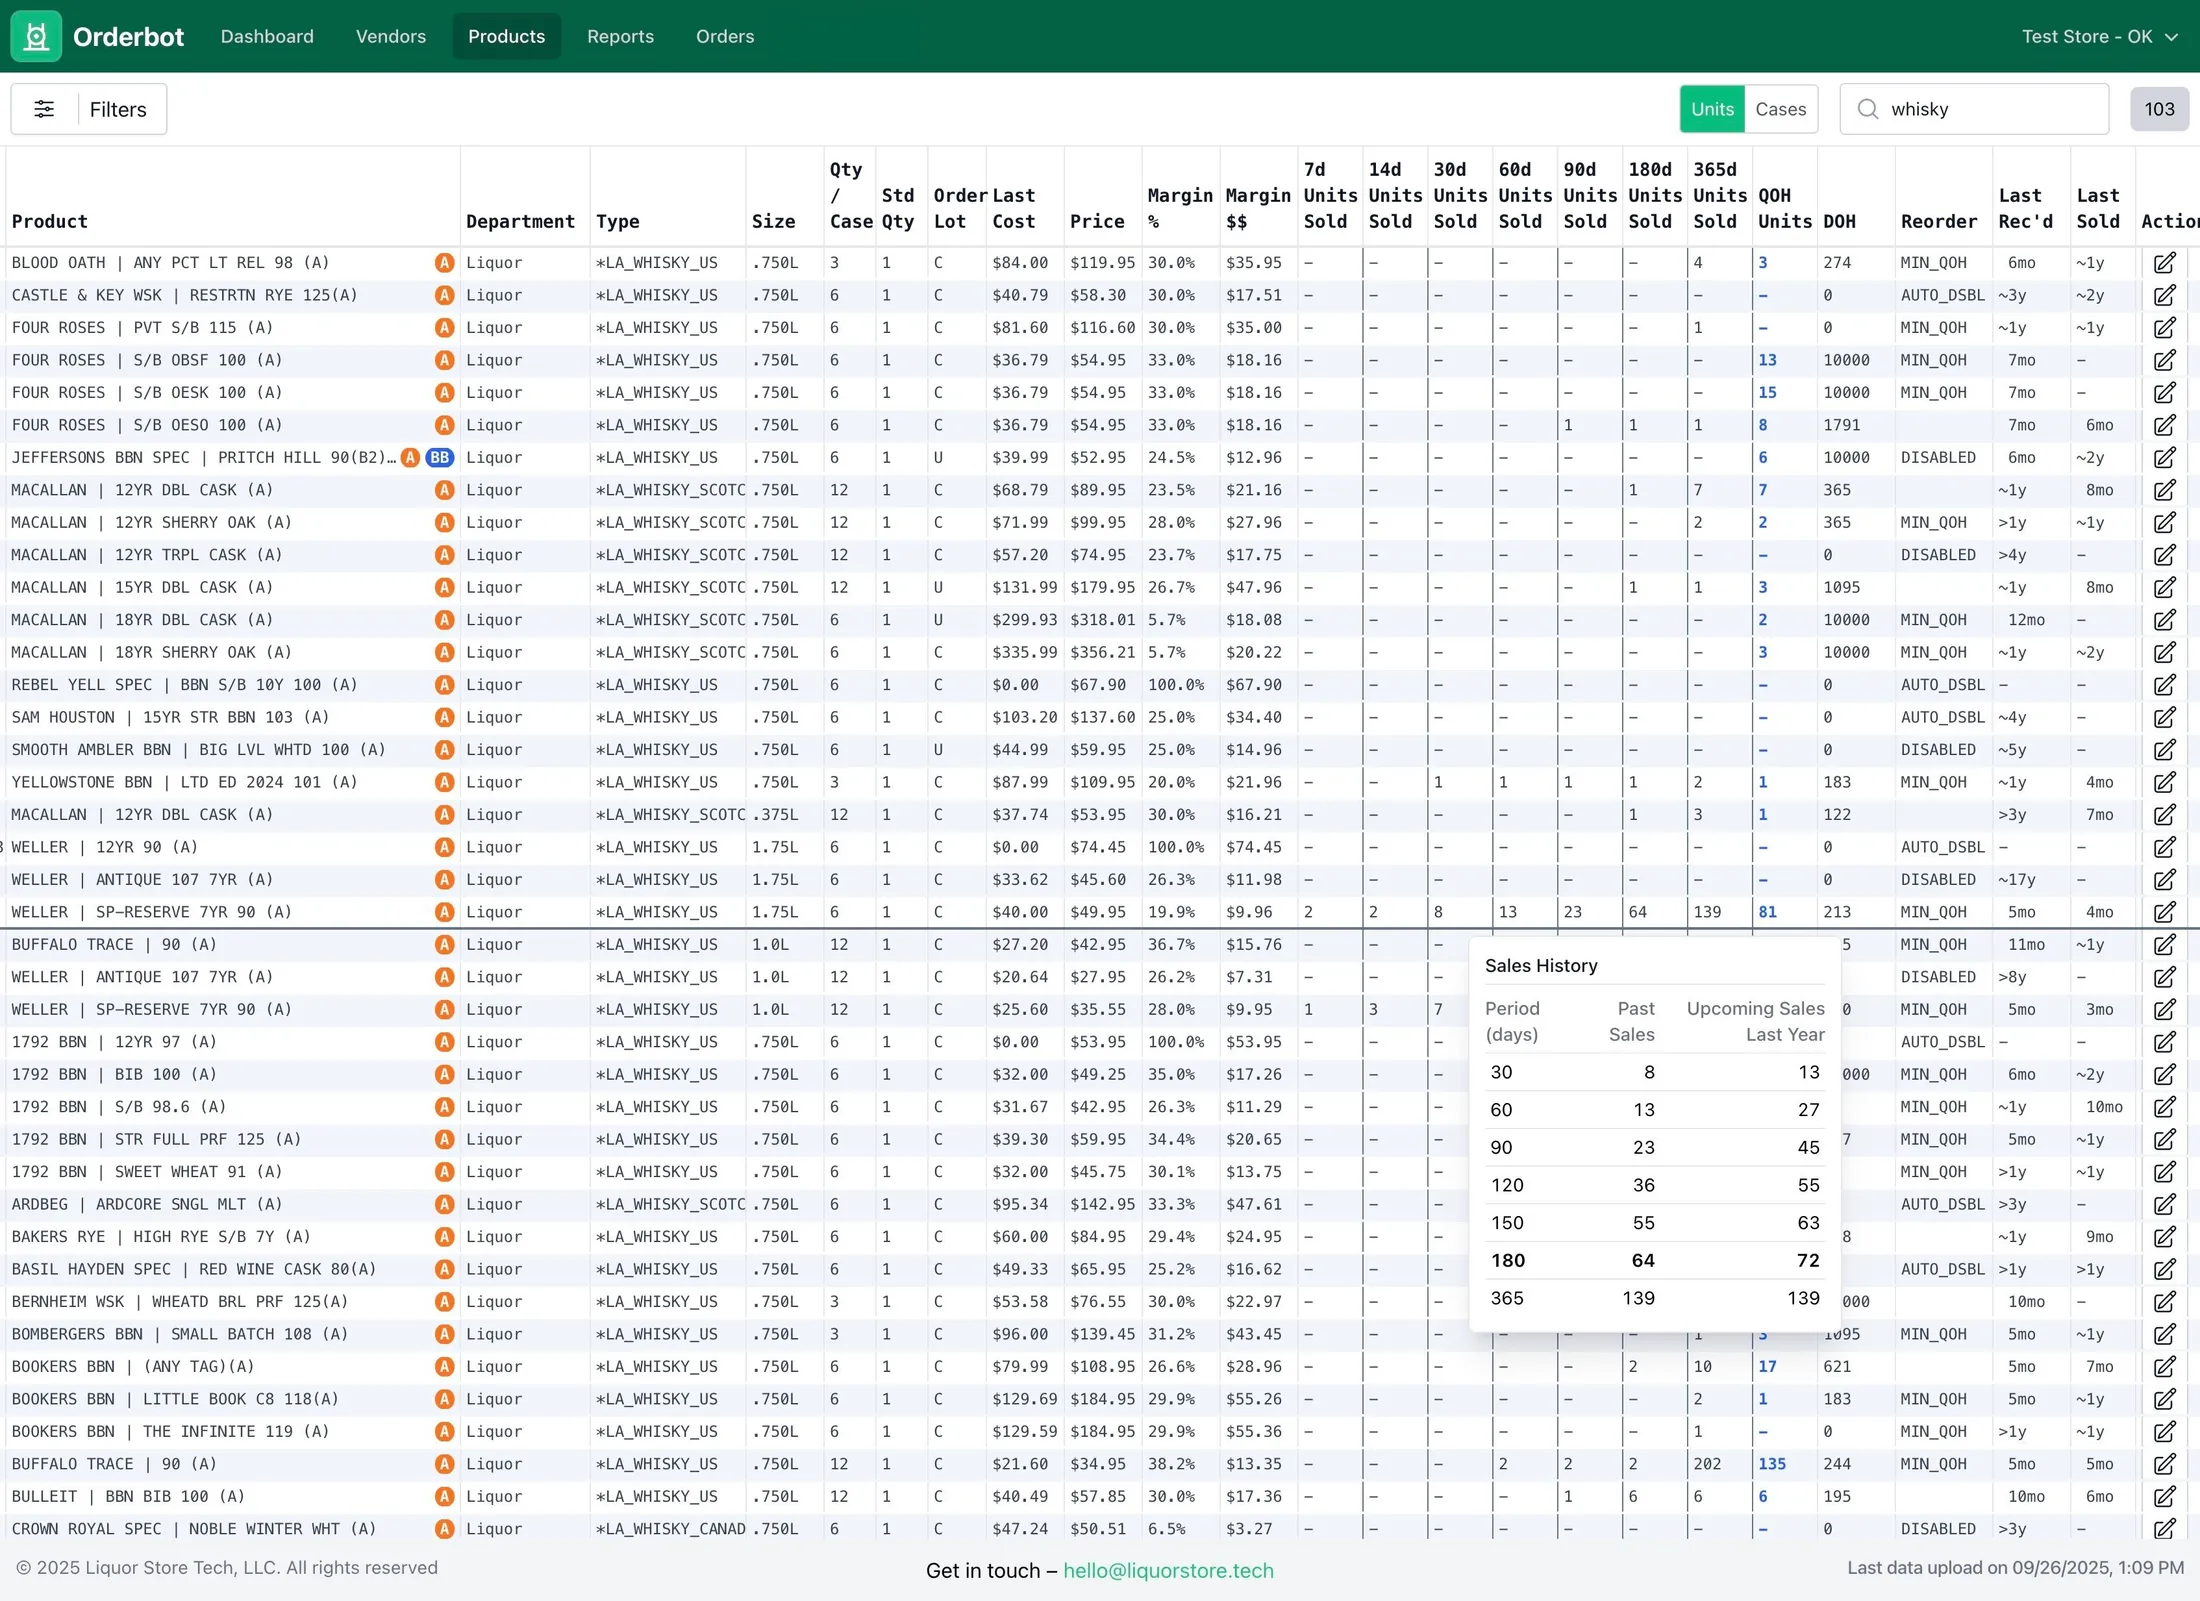Click the Filters button

coord(89,109)
